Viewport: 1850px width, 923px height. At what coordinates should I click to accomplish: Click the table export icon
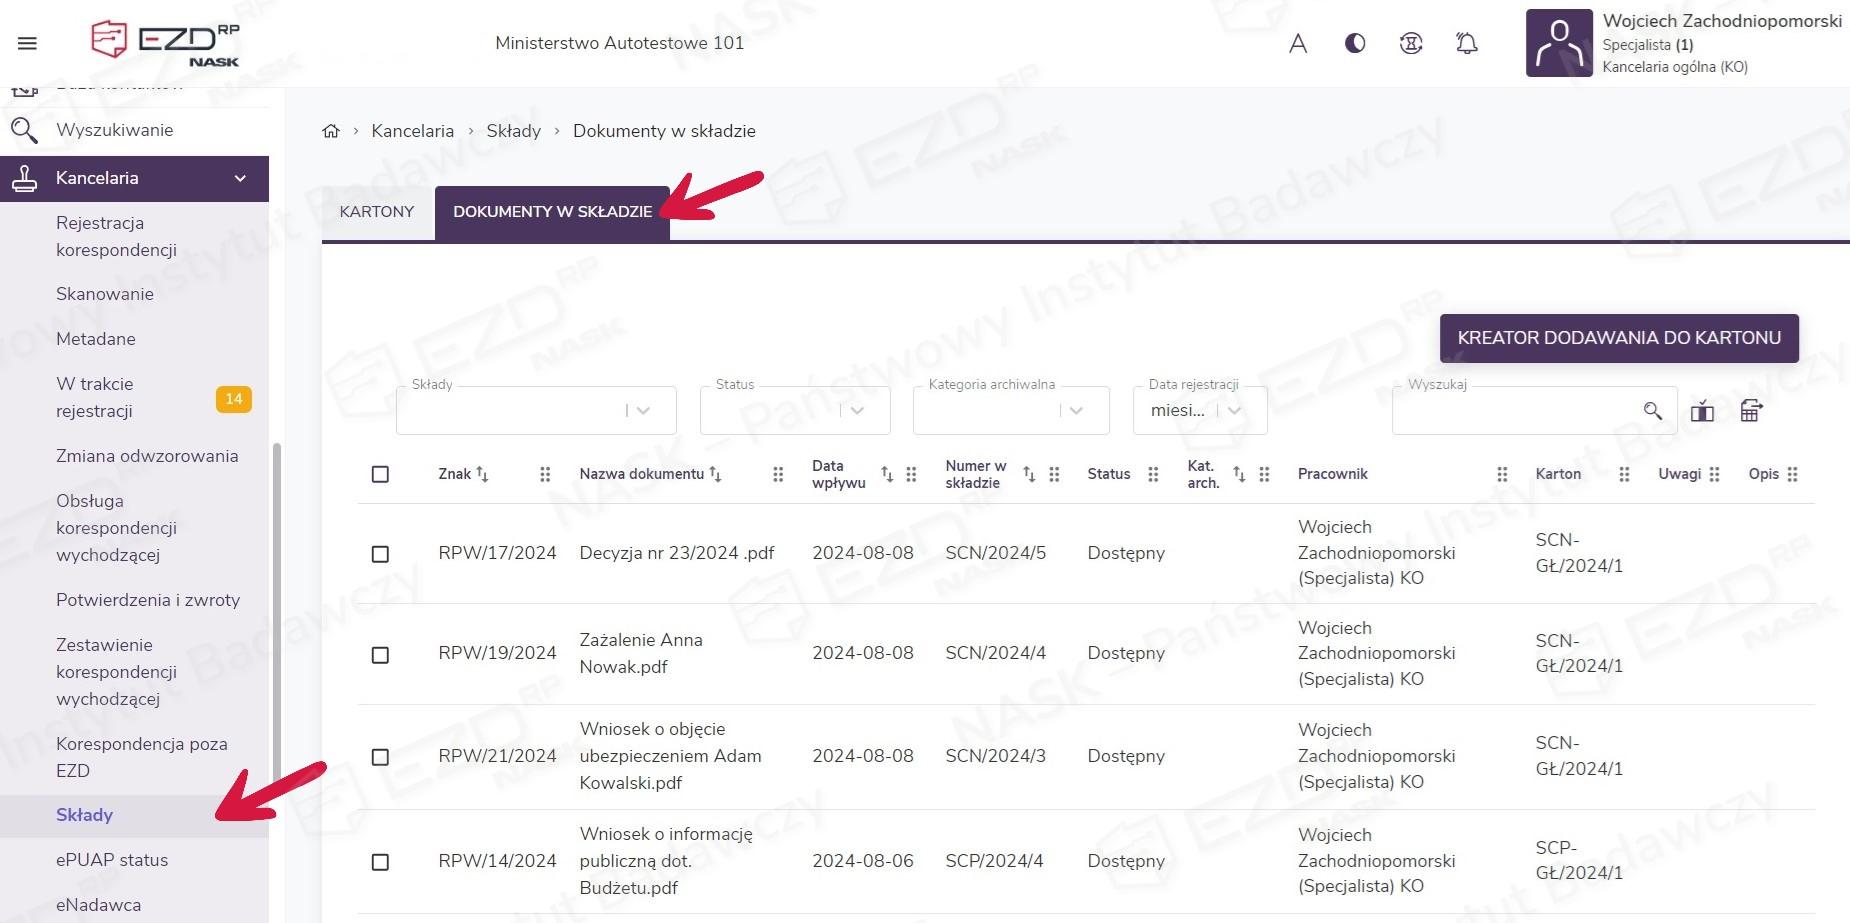click(x=1751, y=411)
